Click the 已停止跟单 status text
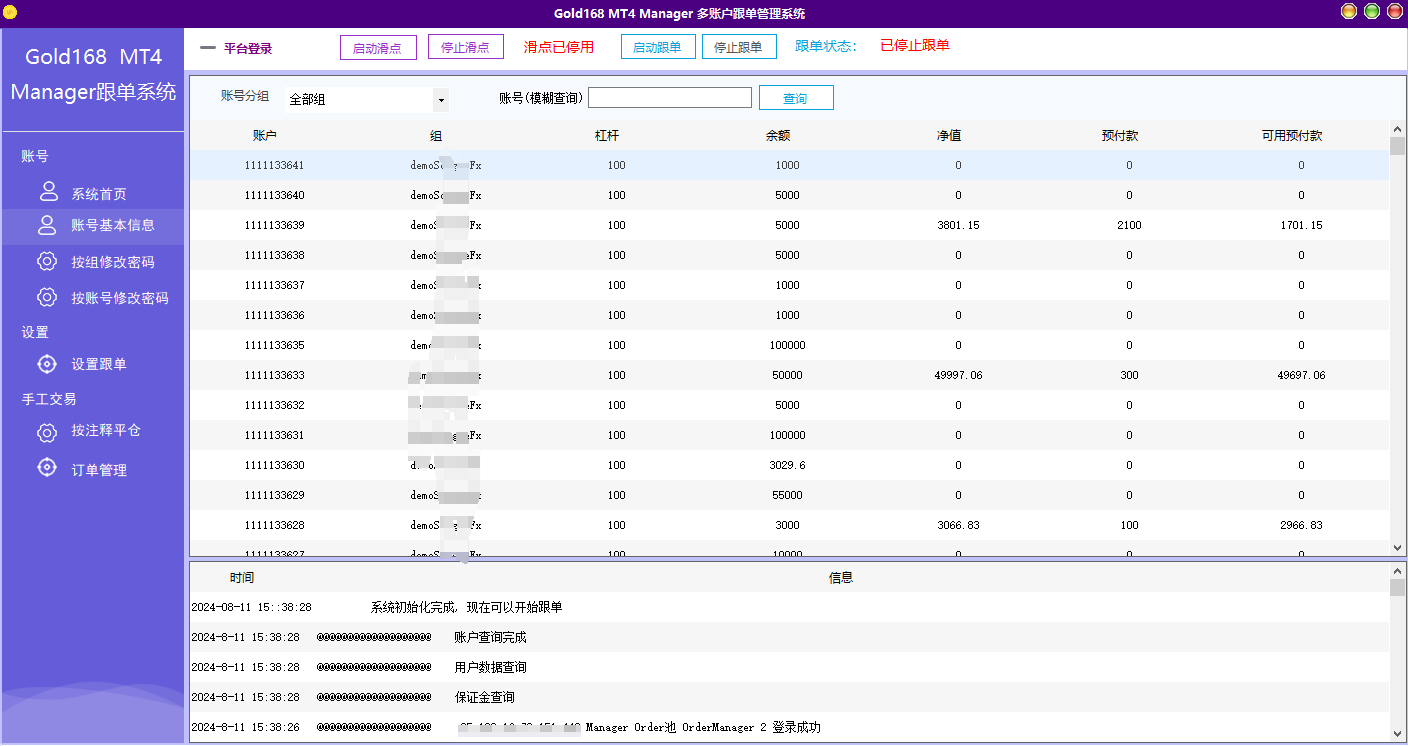Image resolution: width=1408 pixels, height=746 pixels. coord(915,45)
